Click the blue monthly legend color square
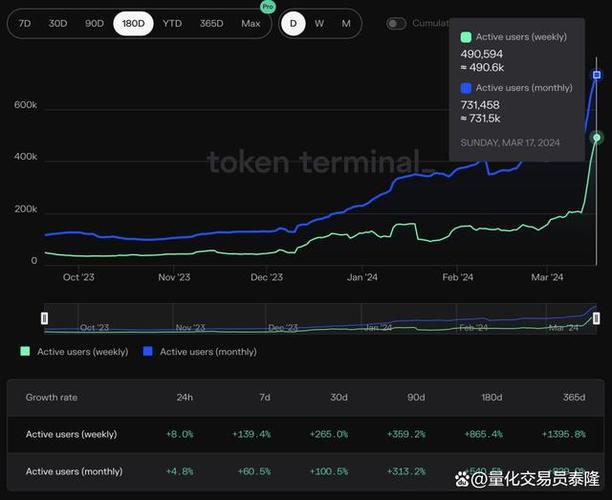The width and height of the screenshot is (612, 500). coord(148,351)
